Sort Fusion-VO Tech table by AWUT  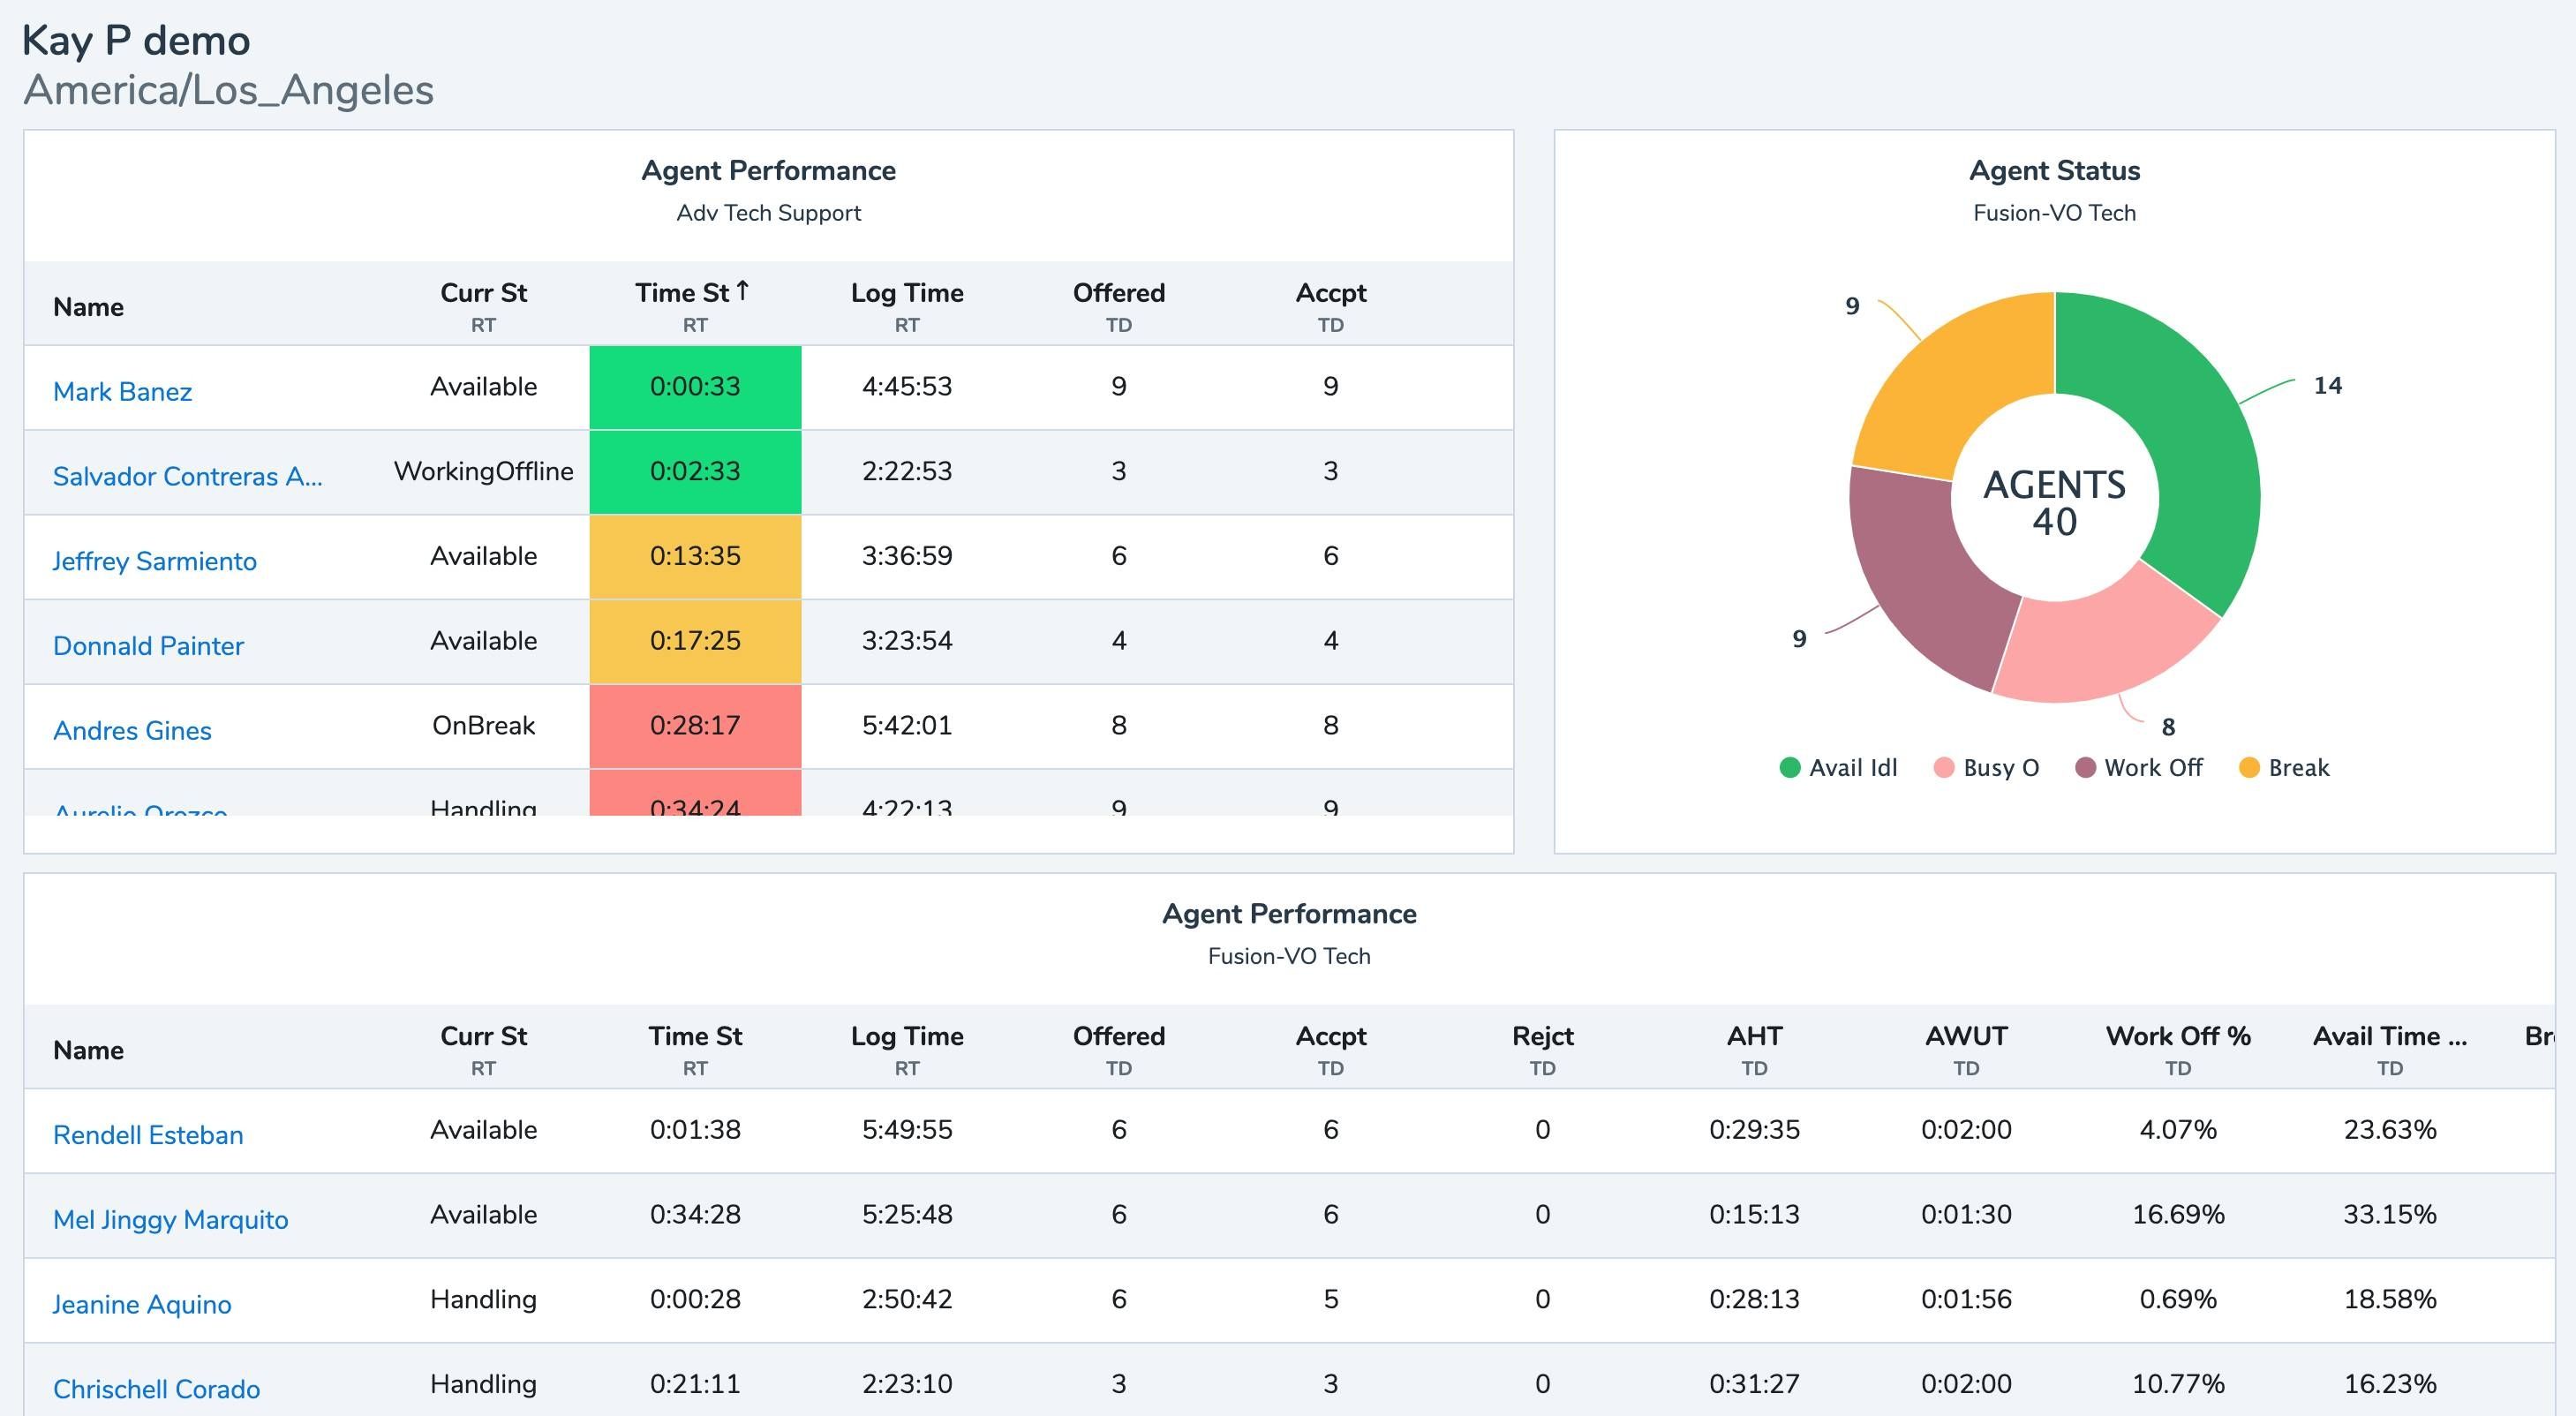(x=1967, y=1036)
